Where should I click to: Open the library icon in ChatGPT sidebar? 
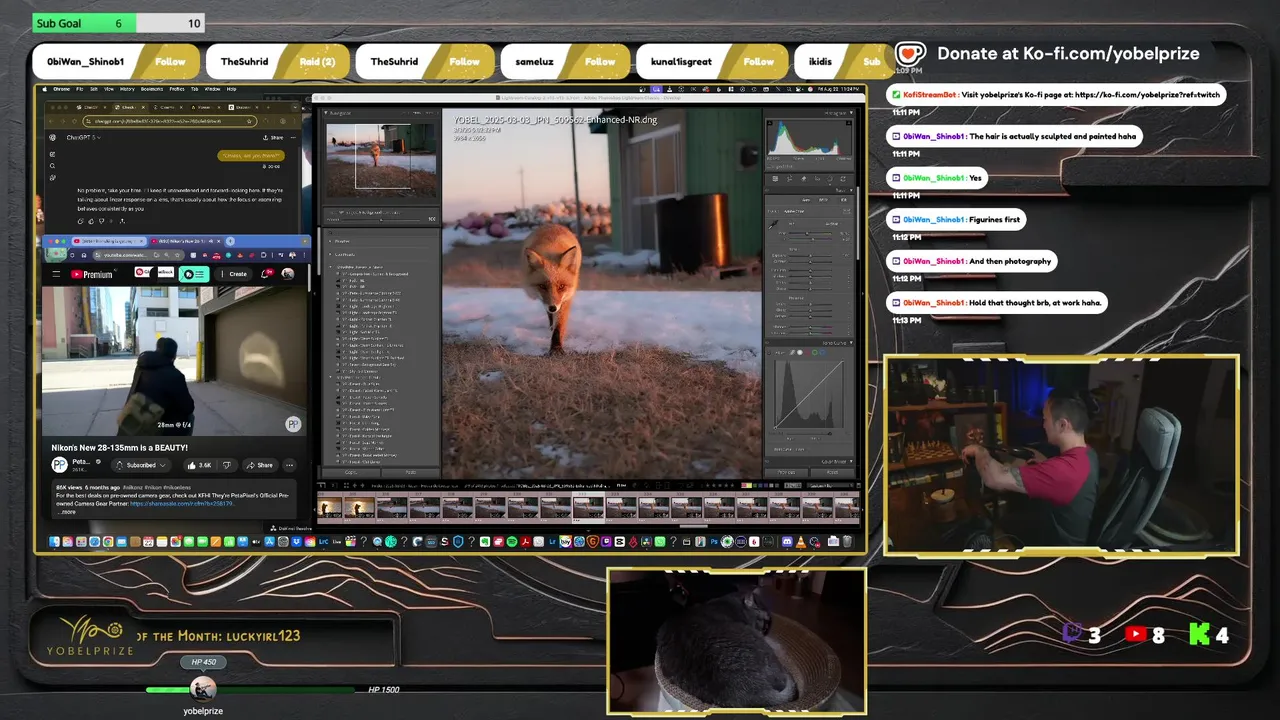(x=53, y=178)
